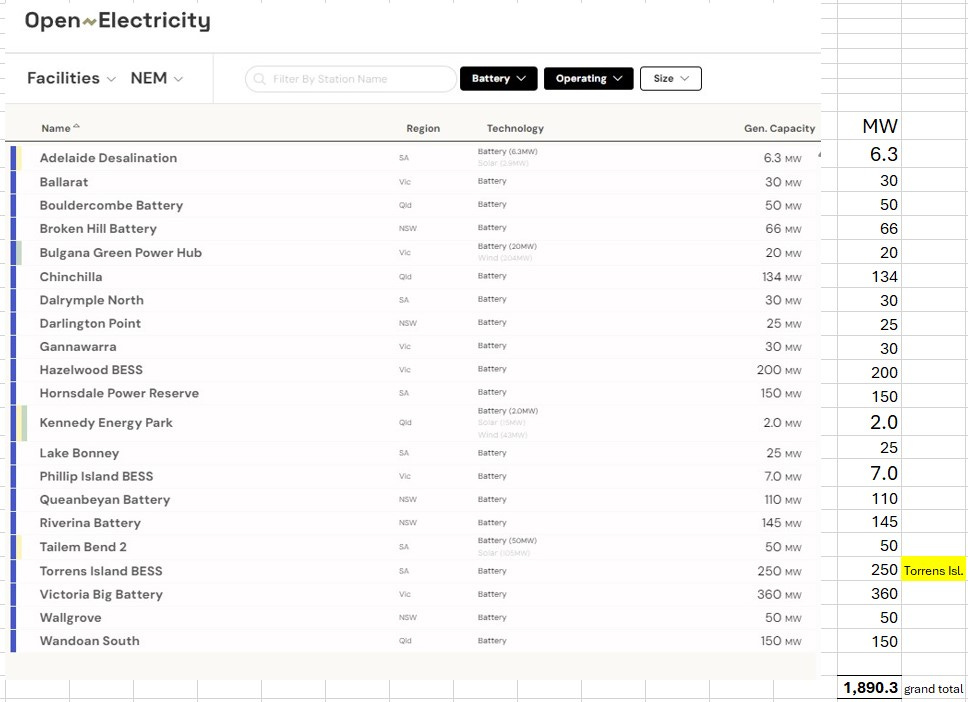The image size is (968, 702).
Task: Open the Bouldercombe Battery facility
Action: (x=111, y=206)
